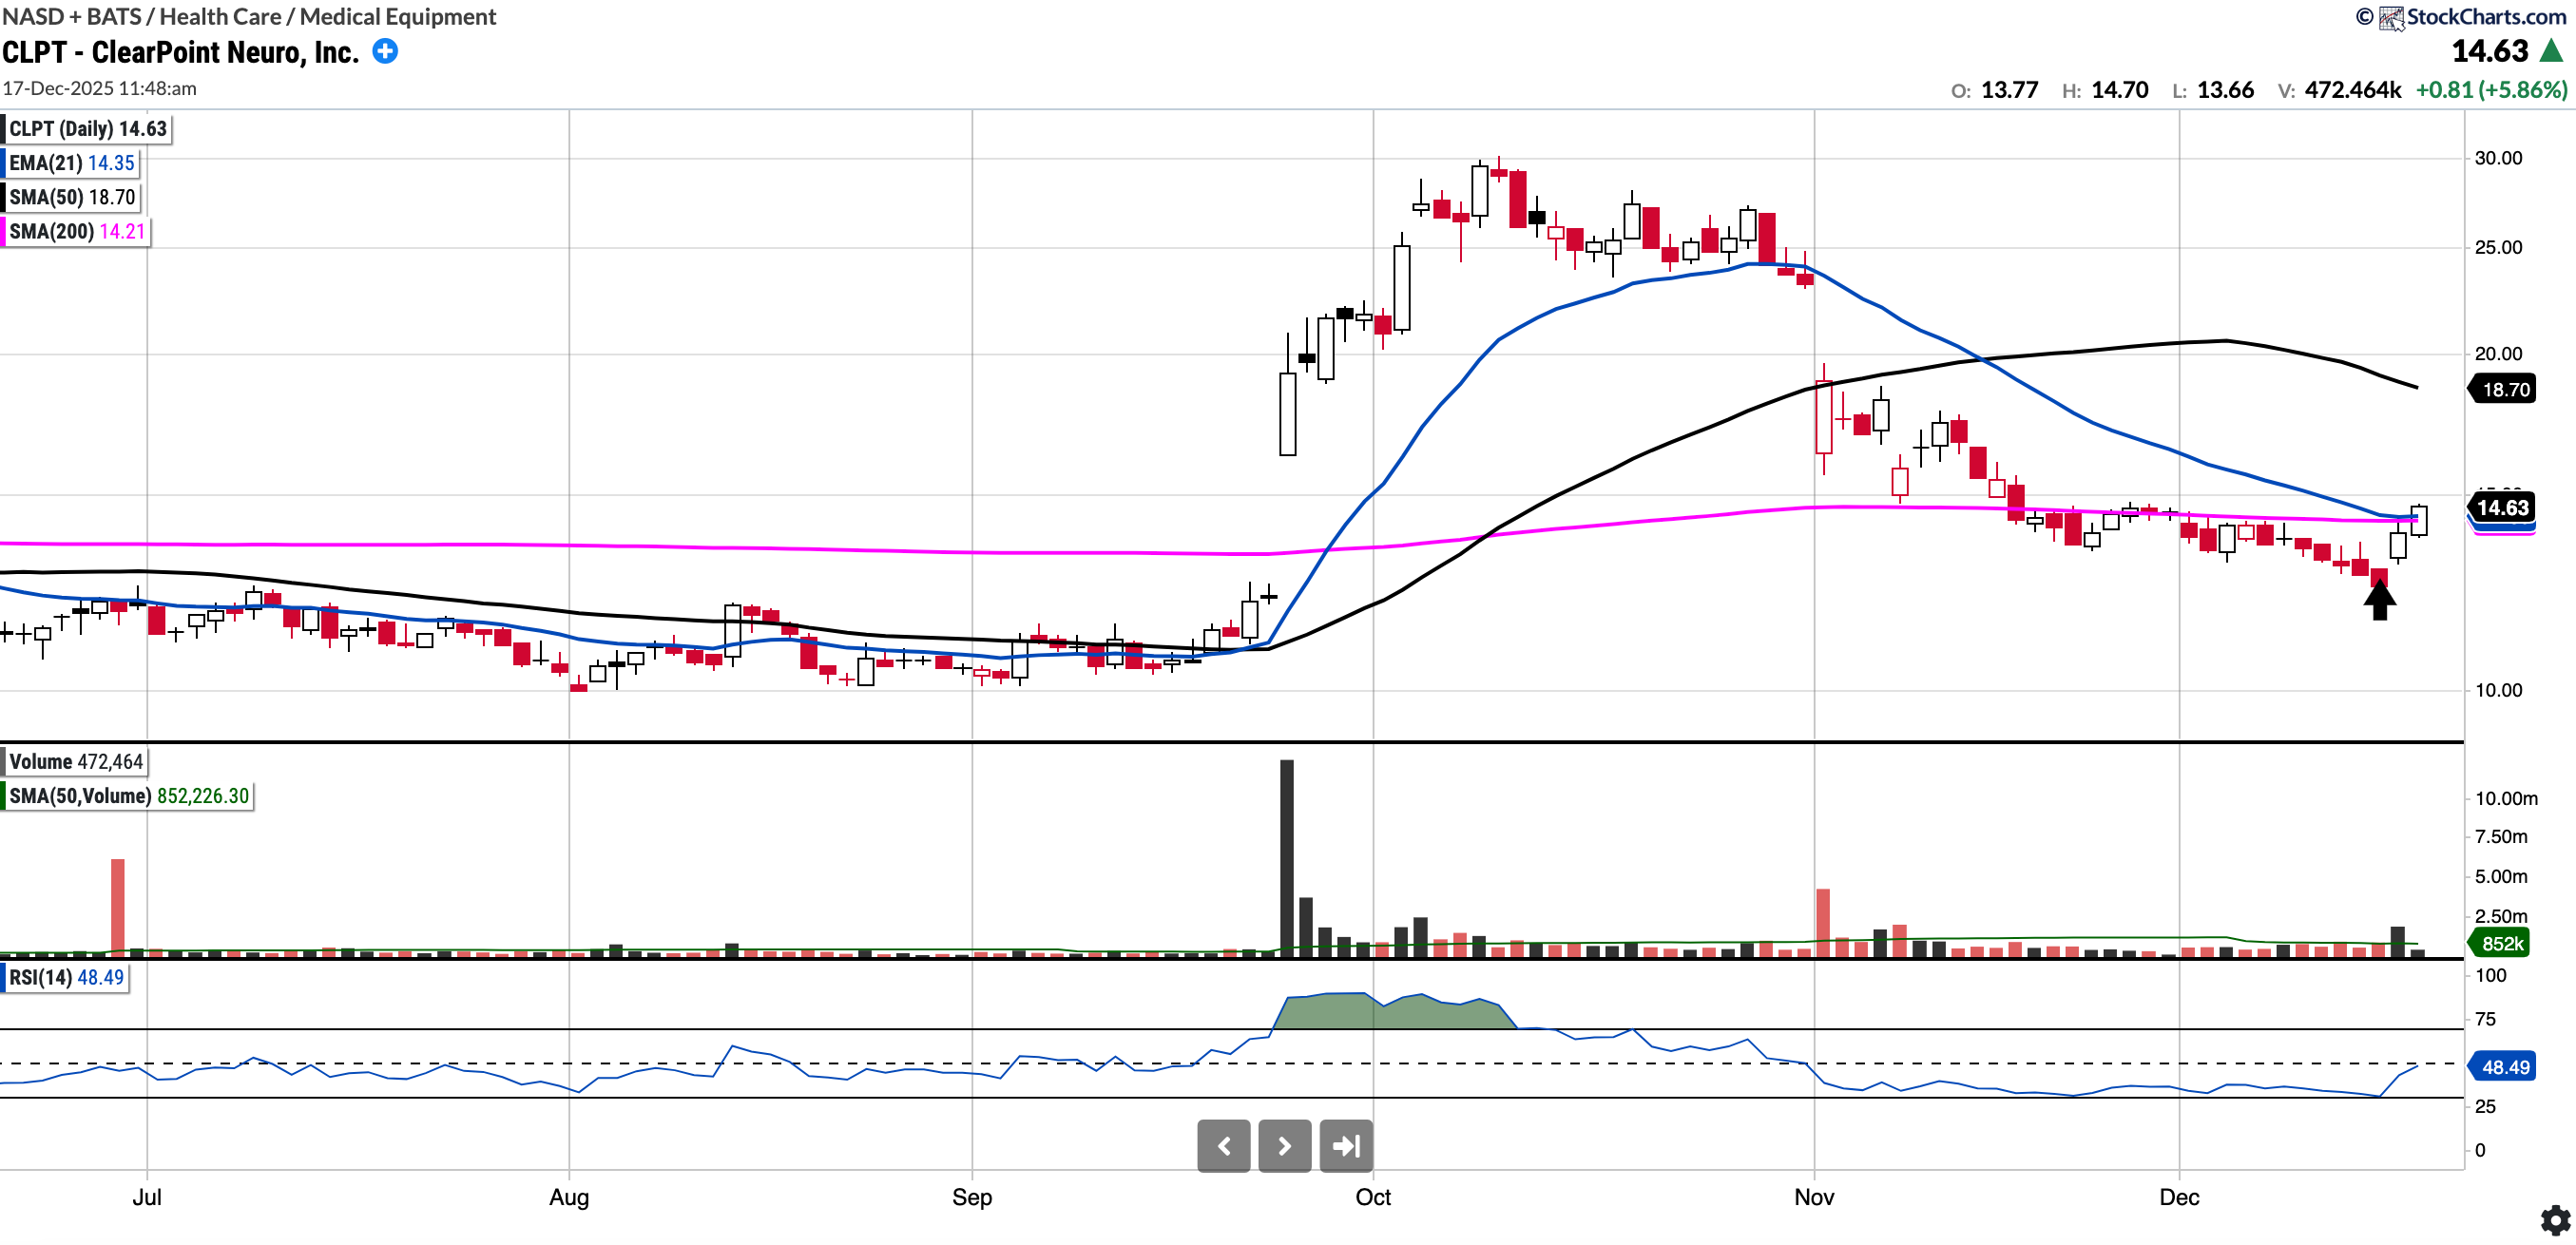Click the CLPT (Daily) legend label
This screenshot has height=1245, width=2576.
click(x=87, y=129)
